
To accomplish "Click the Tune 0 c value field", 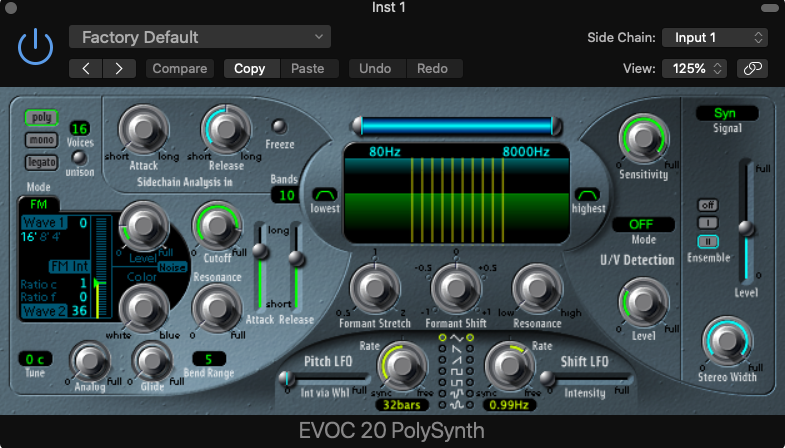I will click(35, 359).
